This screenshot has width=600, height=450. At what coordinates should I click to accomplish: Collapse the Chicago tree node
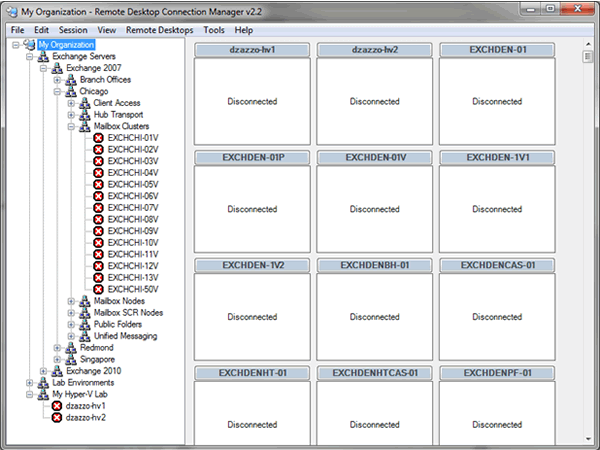point(58,91)
